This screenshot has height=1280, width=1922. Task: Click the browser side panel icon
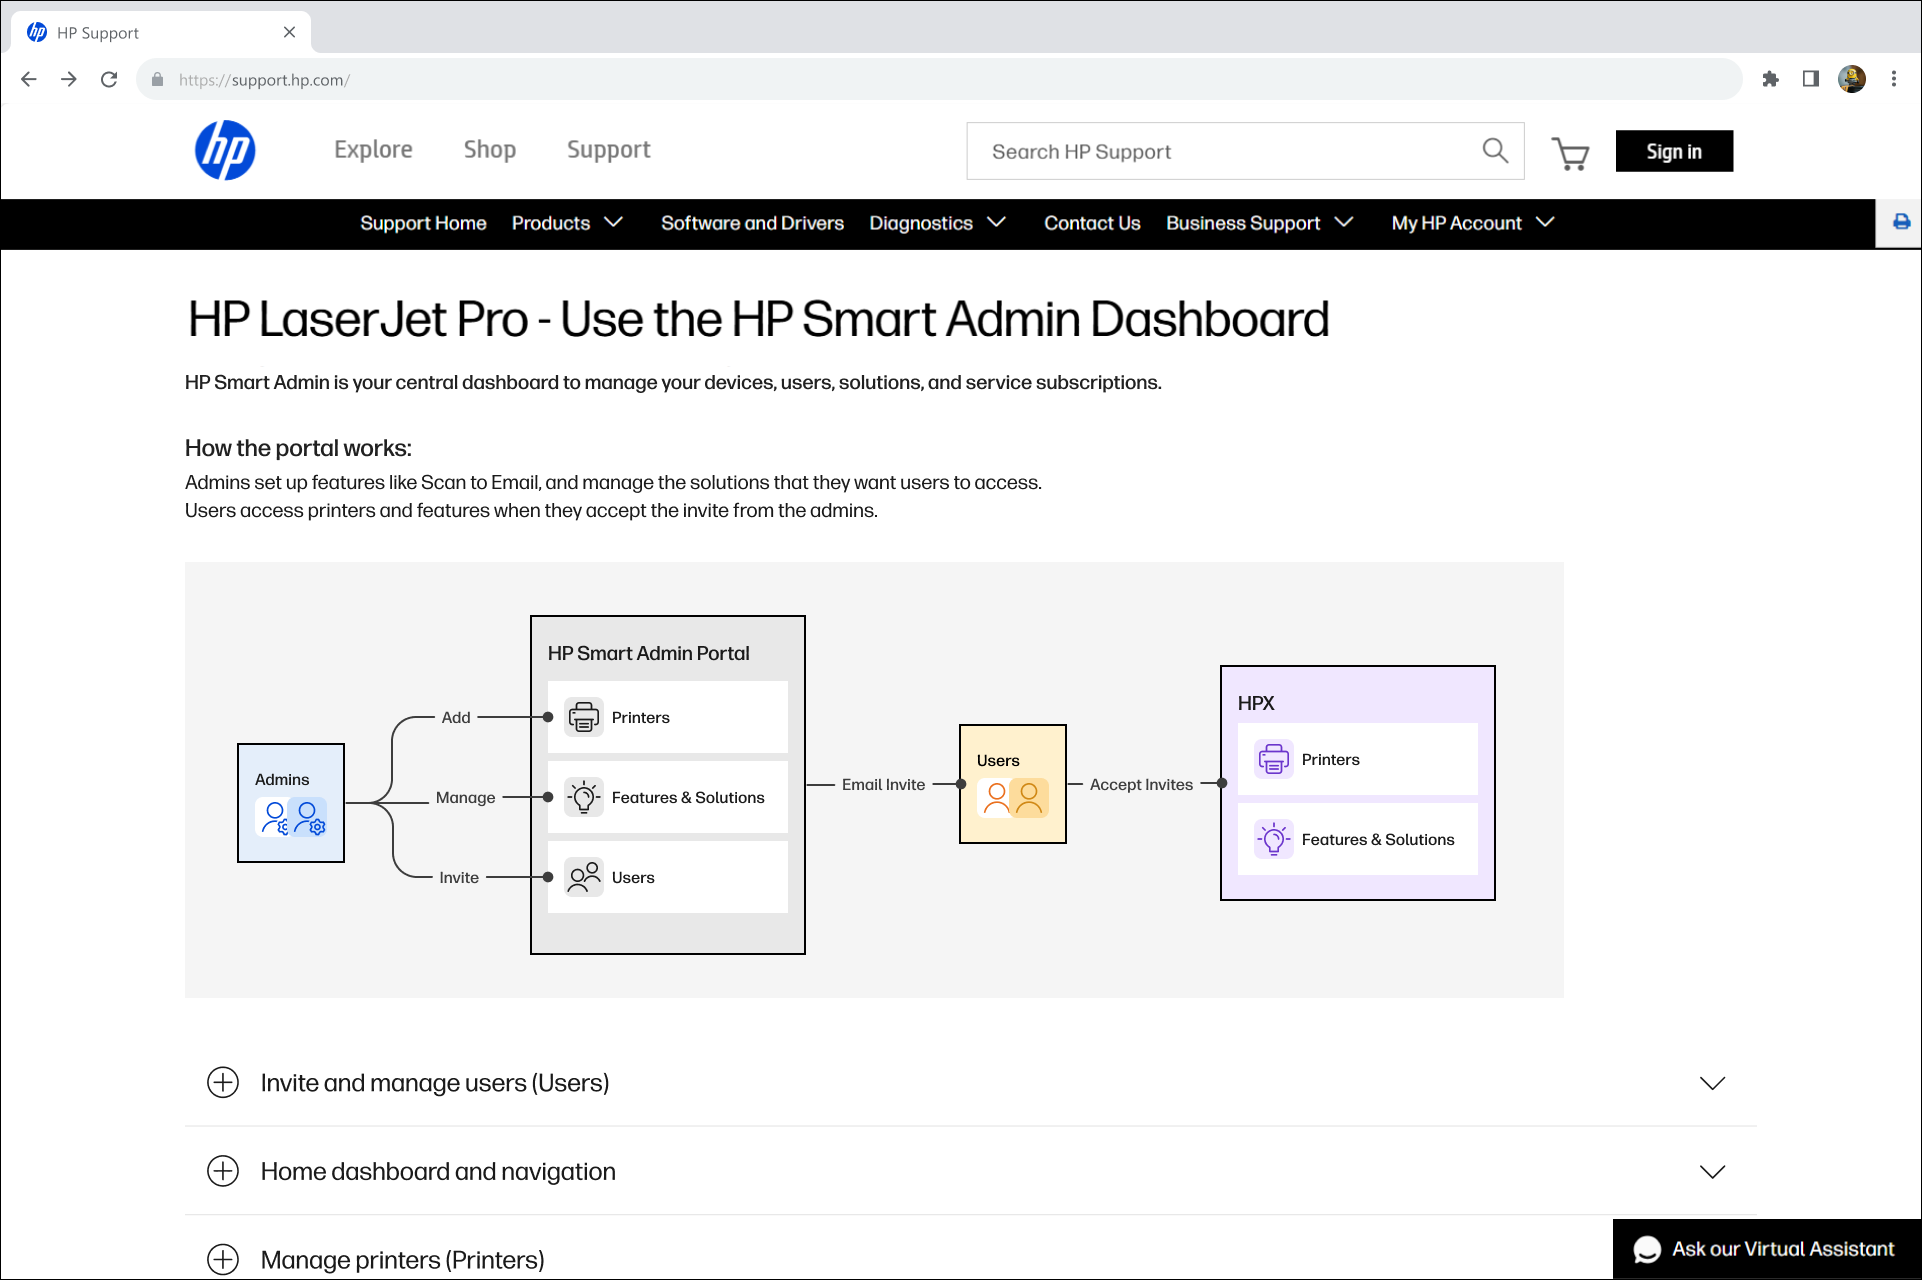1810,79
